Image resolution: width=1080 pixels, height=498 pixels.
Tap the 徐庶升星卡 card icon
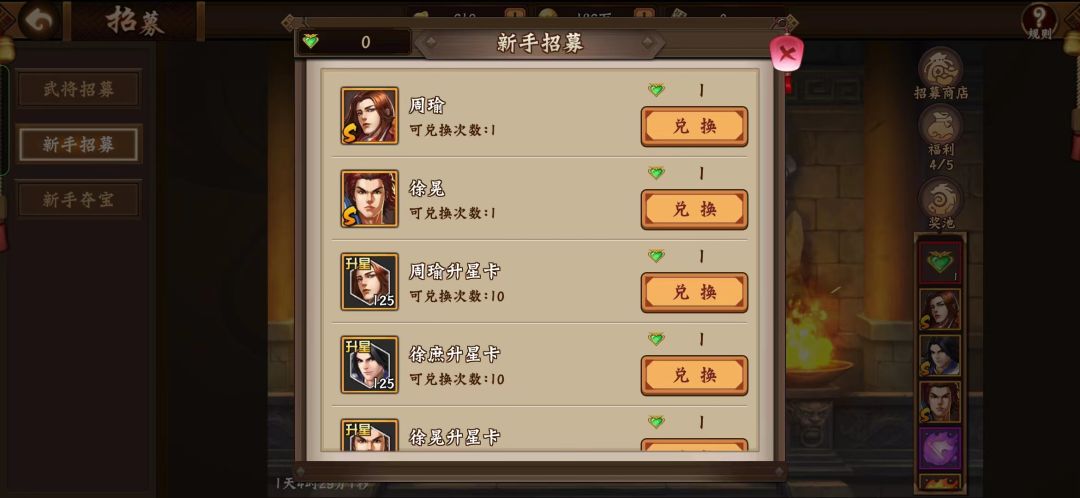point(369,364)
